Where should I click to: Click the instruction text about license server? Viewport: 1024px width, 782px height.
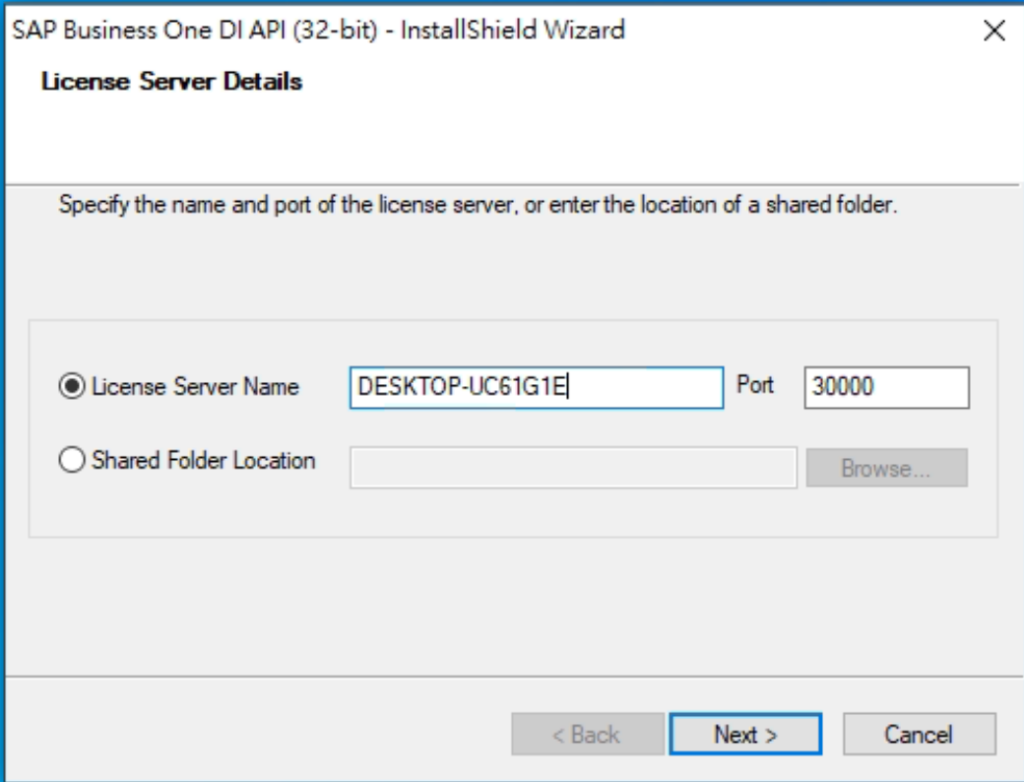tap(478, 205)
